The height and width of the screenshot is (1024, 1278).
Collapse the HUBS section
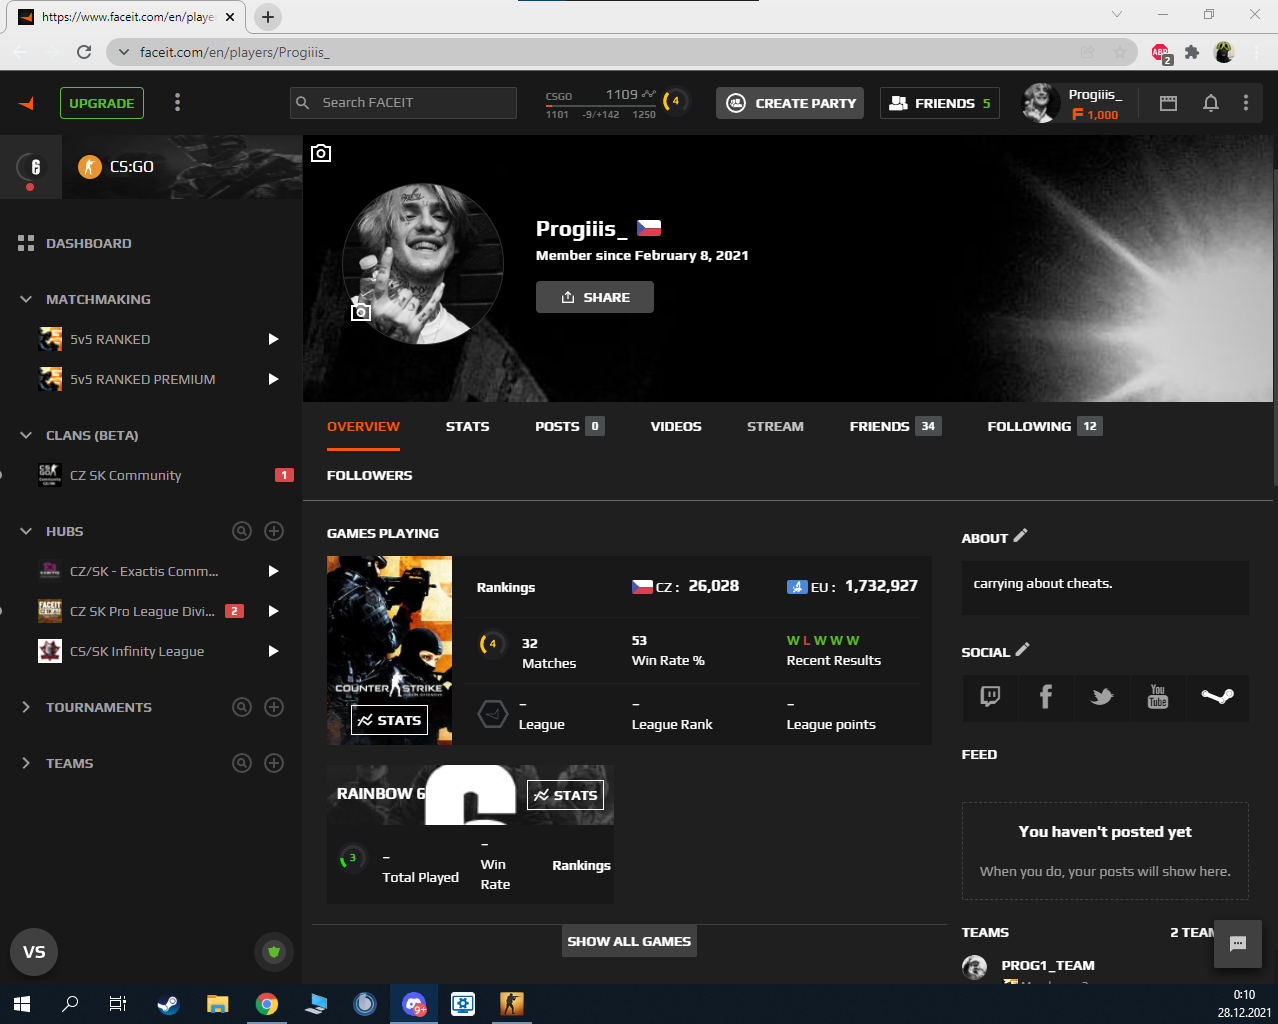click(x=26, y=531)
